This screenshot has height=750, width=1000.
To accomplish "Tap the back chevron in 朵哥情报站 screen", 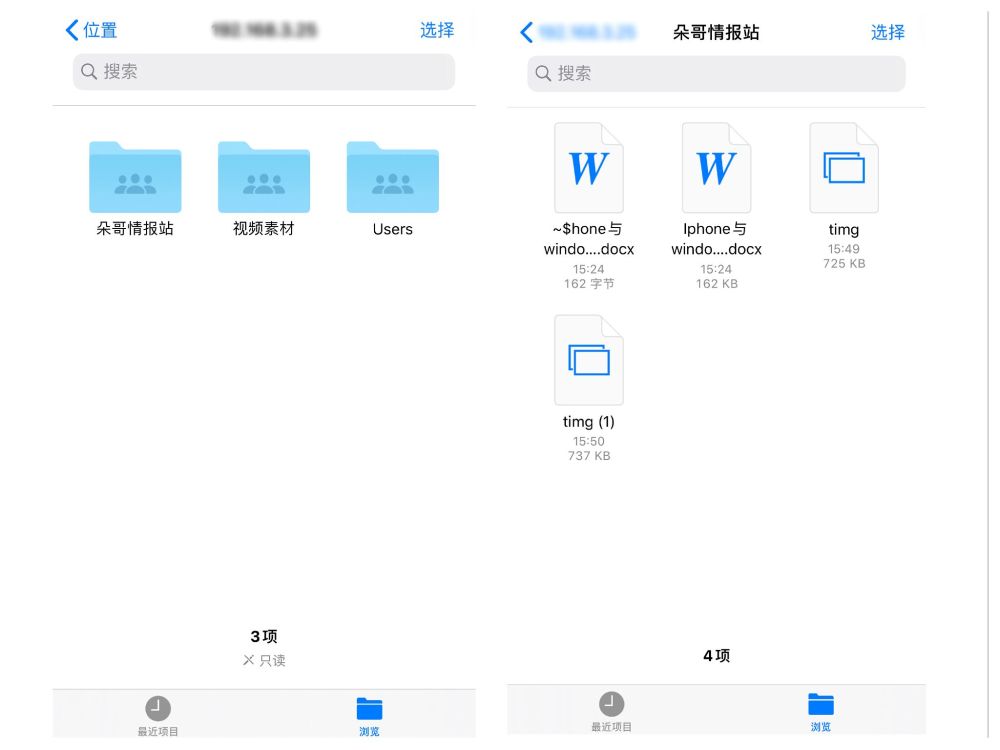I will [x=527, y=32].
